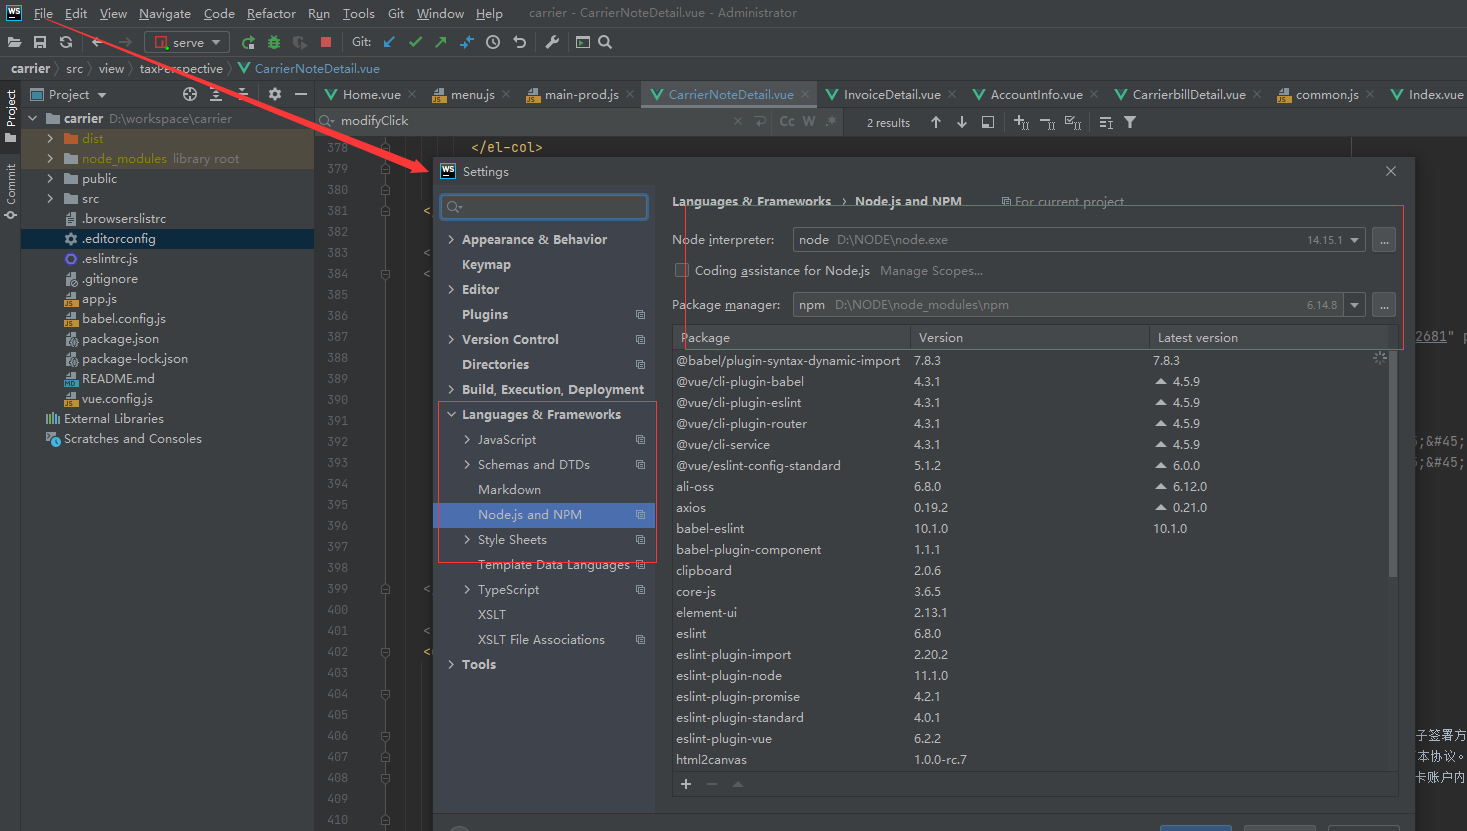
Task: Collapse Languages & Frameworks section
Action: pos(452,415)
